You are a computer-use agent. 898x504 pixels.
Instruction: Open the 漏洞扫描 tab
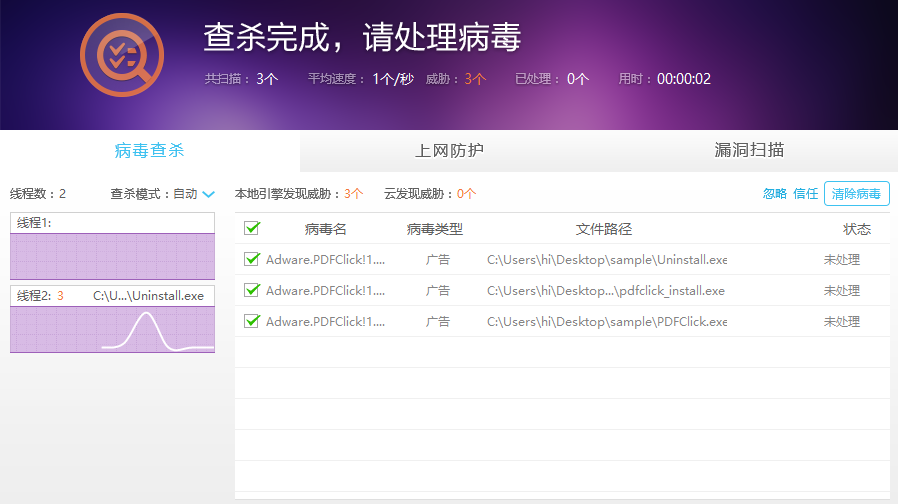coord(748,151)
